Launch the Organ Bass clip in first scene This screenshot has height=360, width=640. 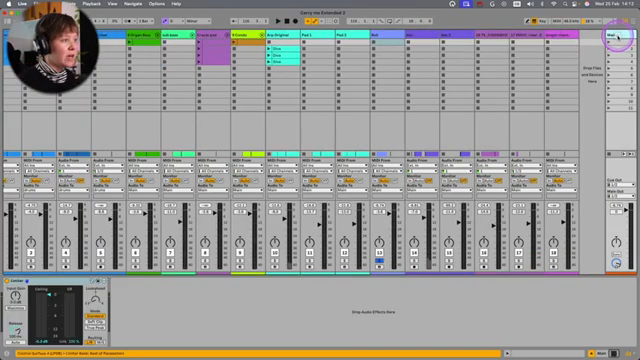[x=130, y=42]
